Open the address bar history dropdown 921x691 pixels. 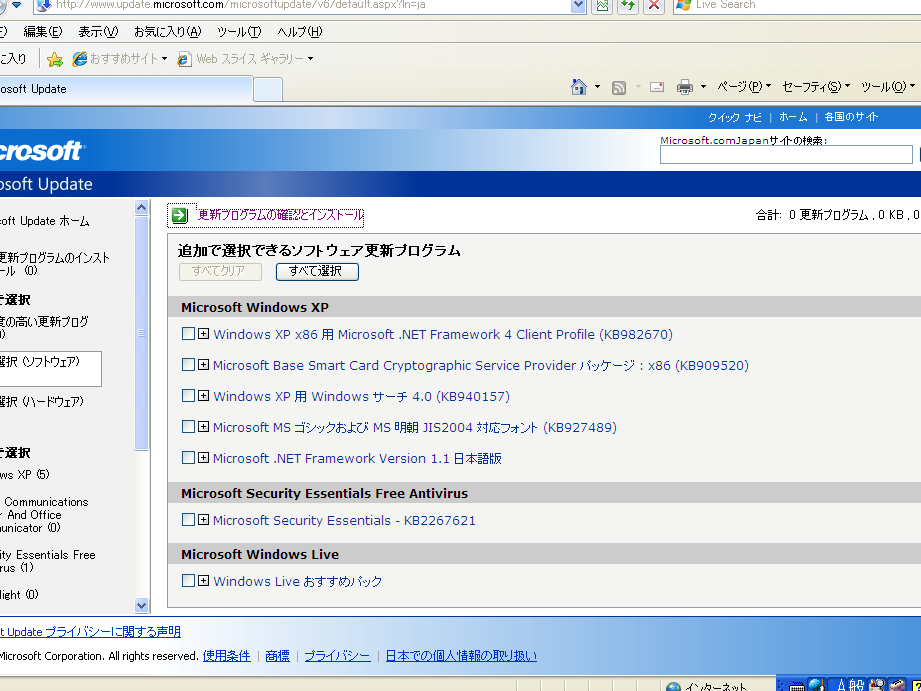[579, 5]
